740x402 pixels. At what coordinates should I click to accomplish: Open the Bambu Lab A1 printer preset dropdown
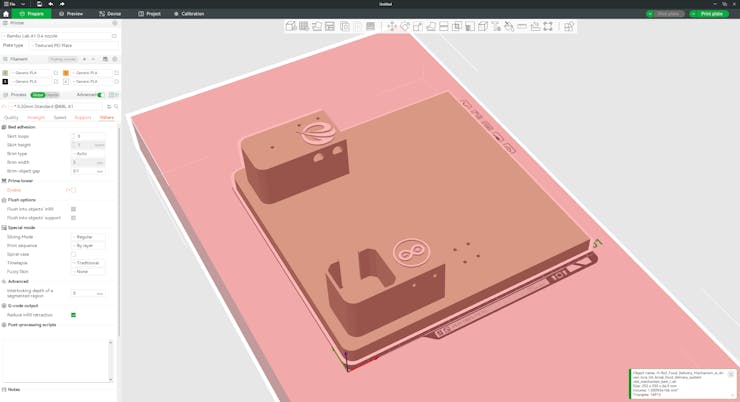57,36
